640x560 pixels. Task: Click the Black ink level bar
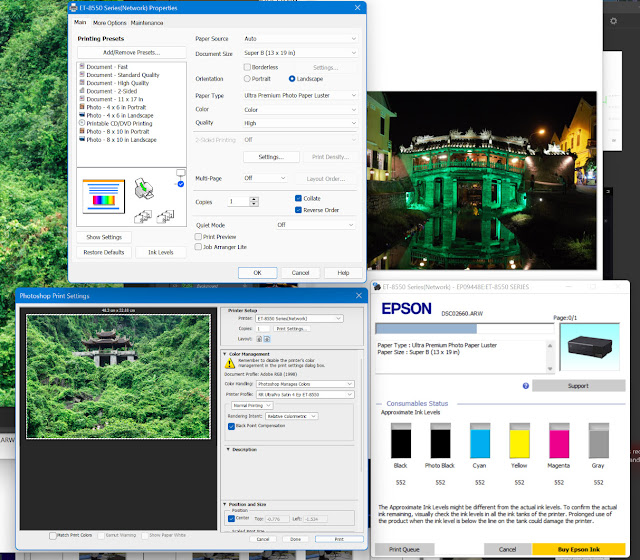[x=401, y=440]
